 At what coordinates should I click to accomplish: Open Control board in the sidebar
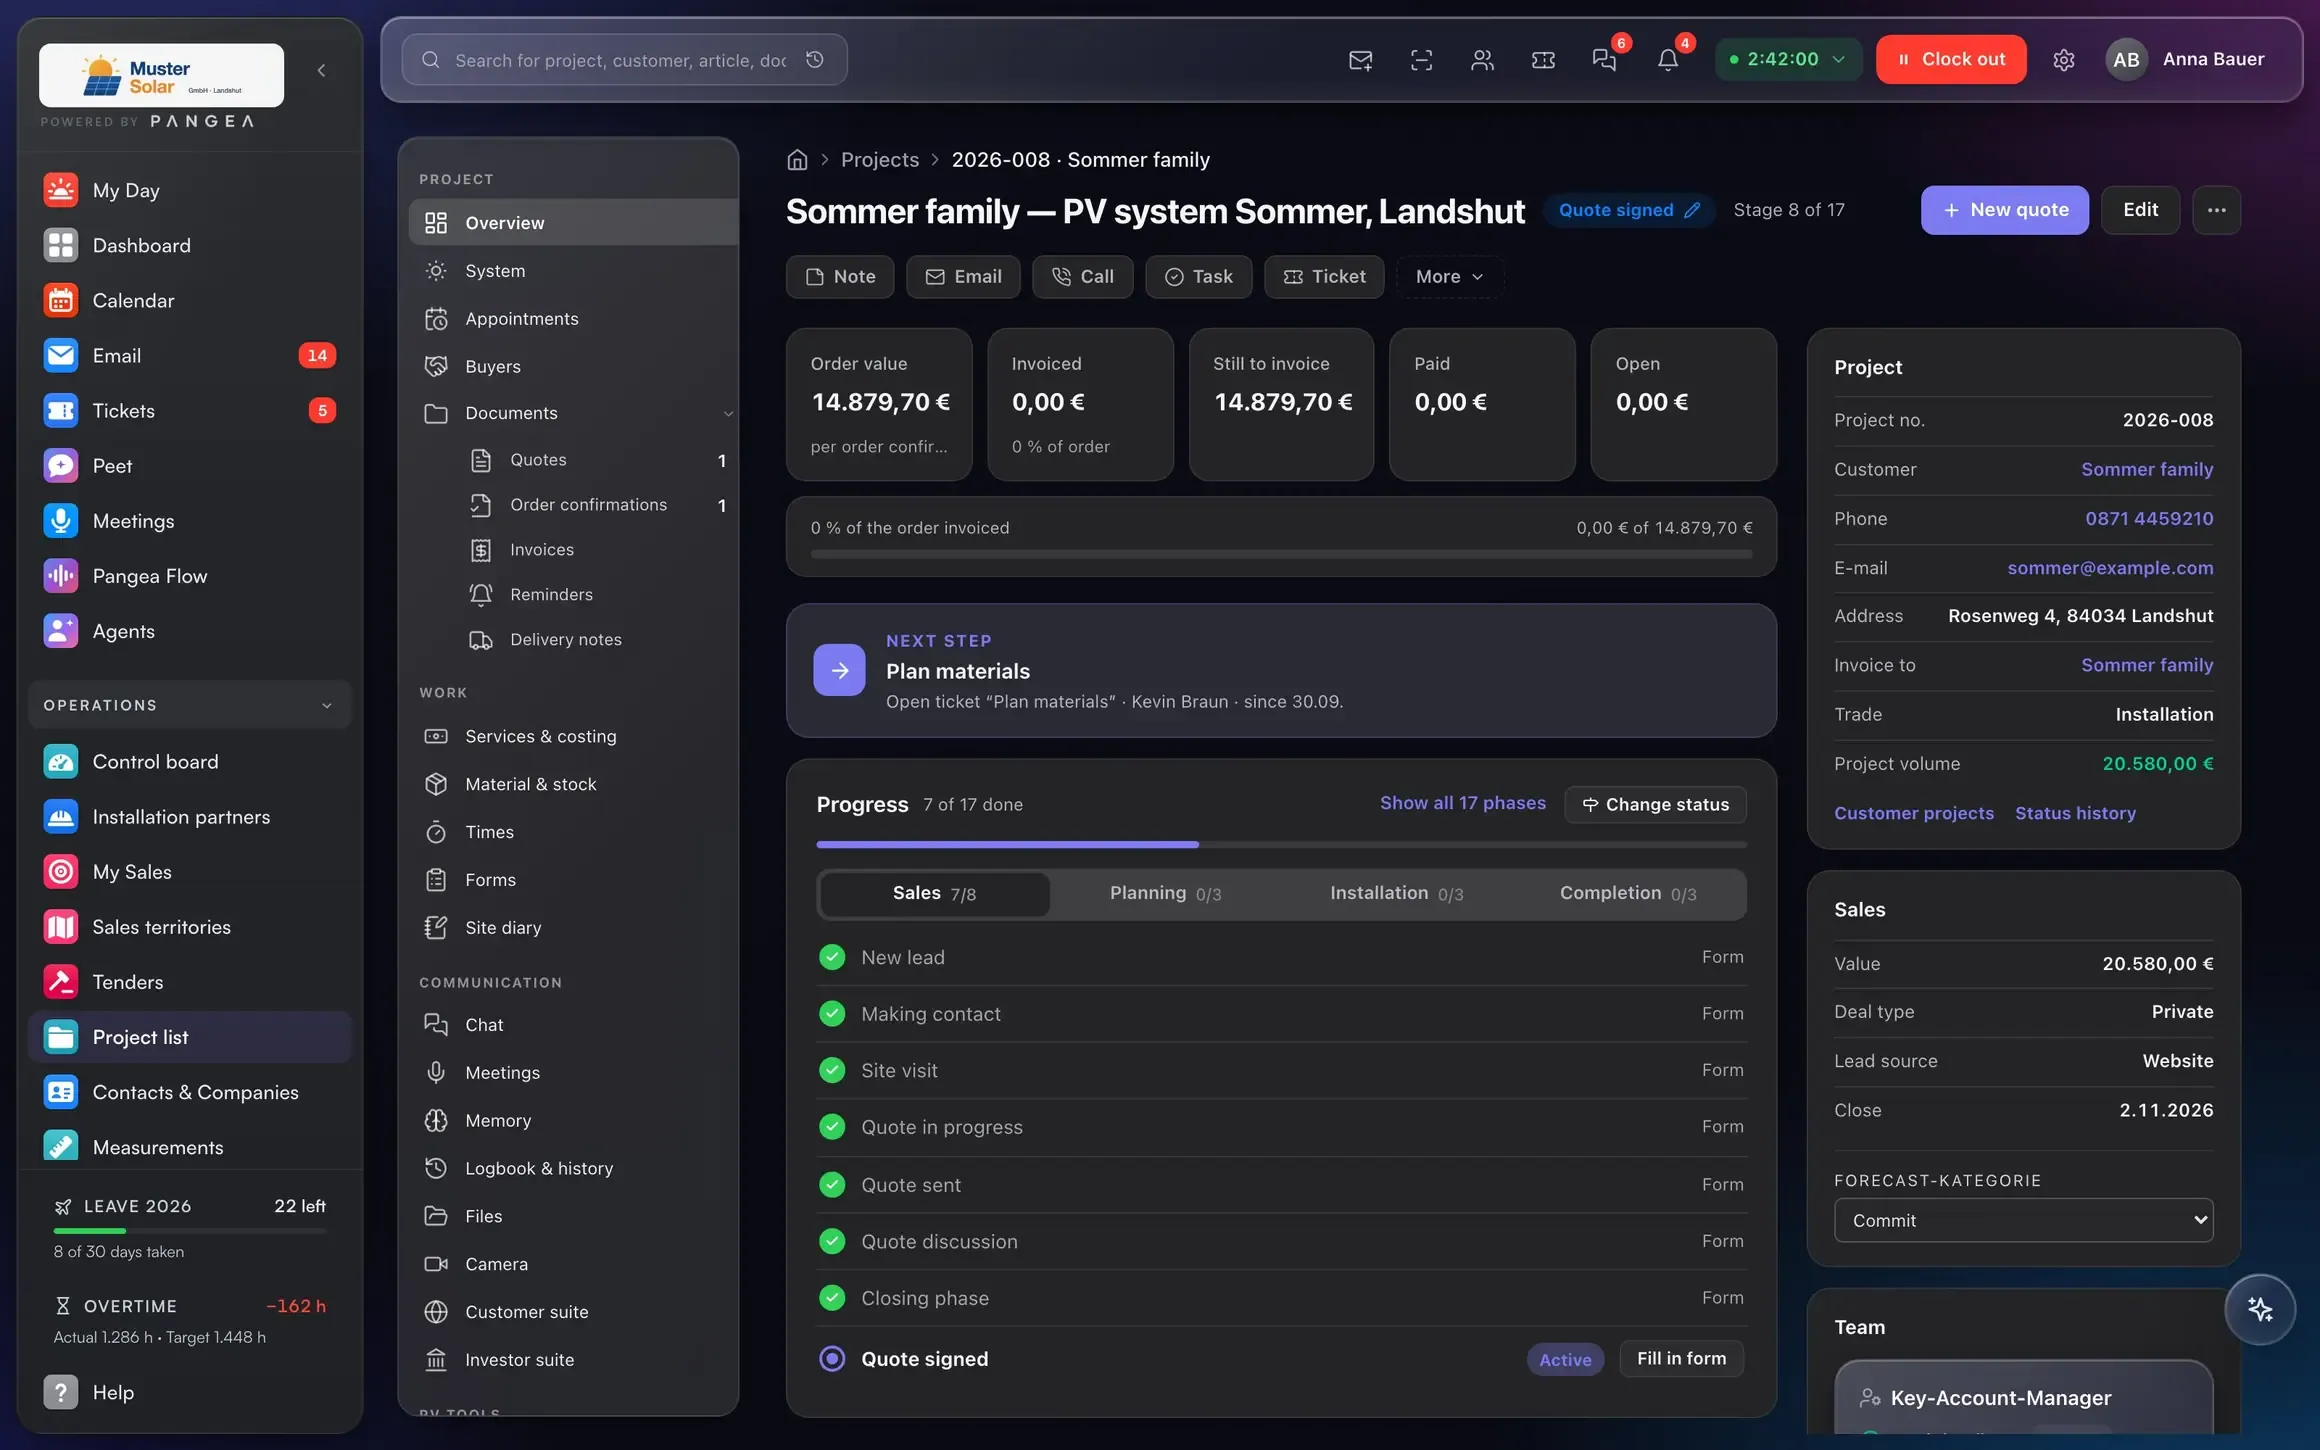pyautogui.click(x=190, y=762)
